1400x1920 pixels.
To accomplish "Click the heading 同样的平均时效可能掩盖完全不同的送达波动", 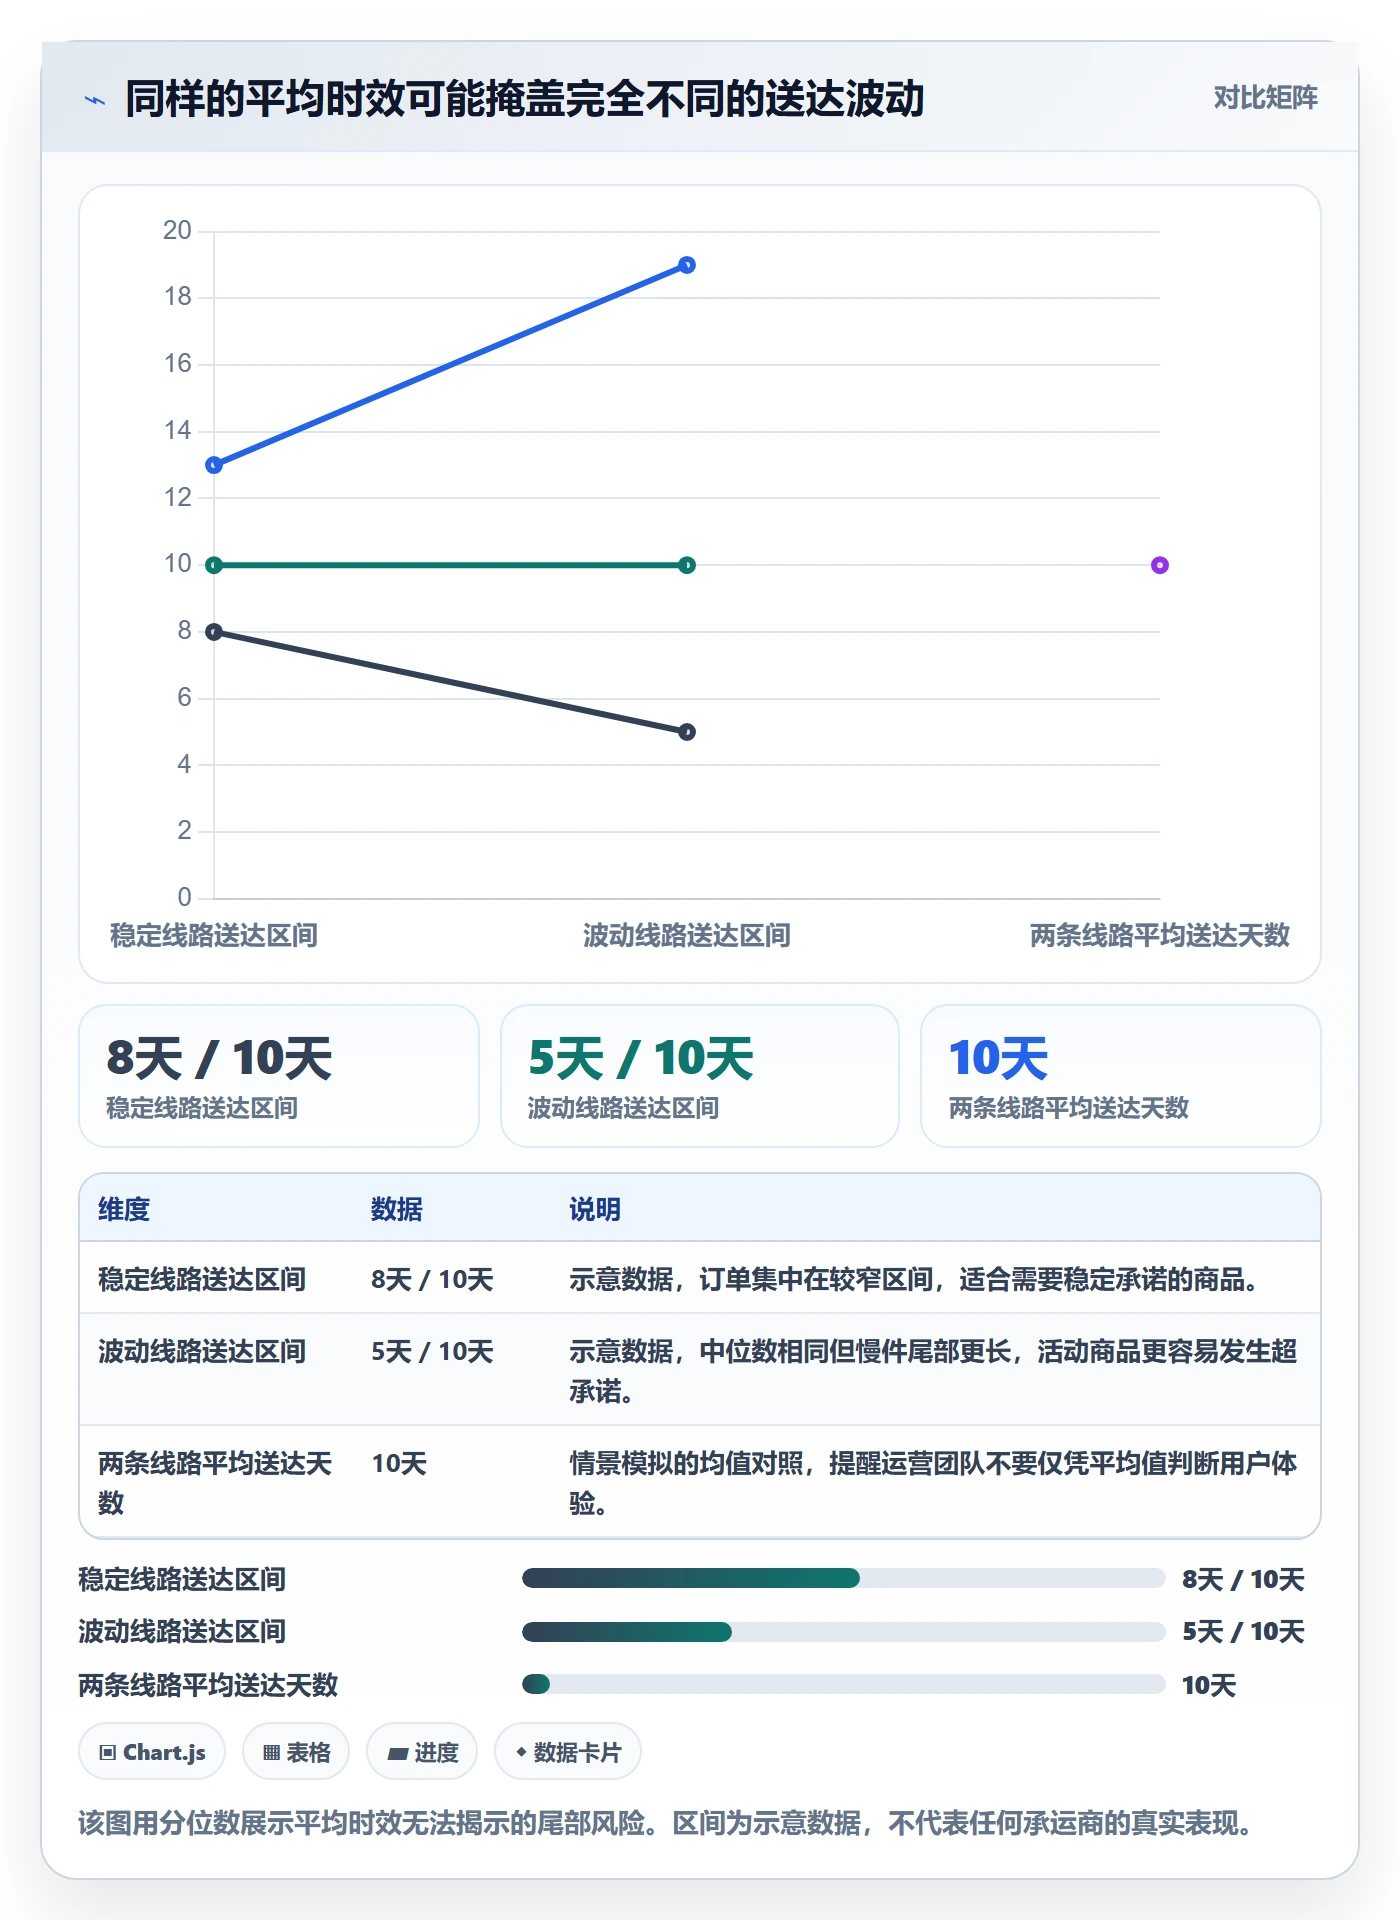I will coord(525,99).
